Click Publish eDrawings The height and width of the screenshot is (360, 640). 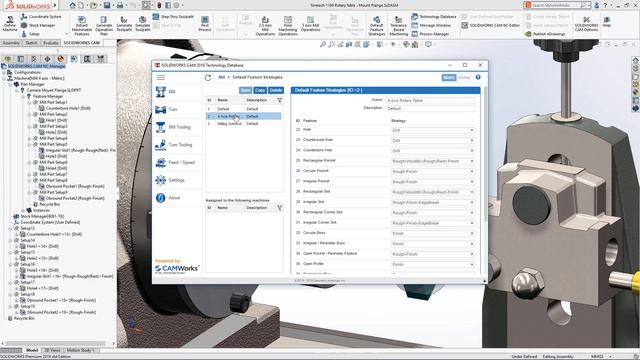(x=545, y=34)
